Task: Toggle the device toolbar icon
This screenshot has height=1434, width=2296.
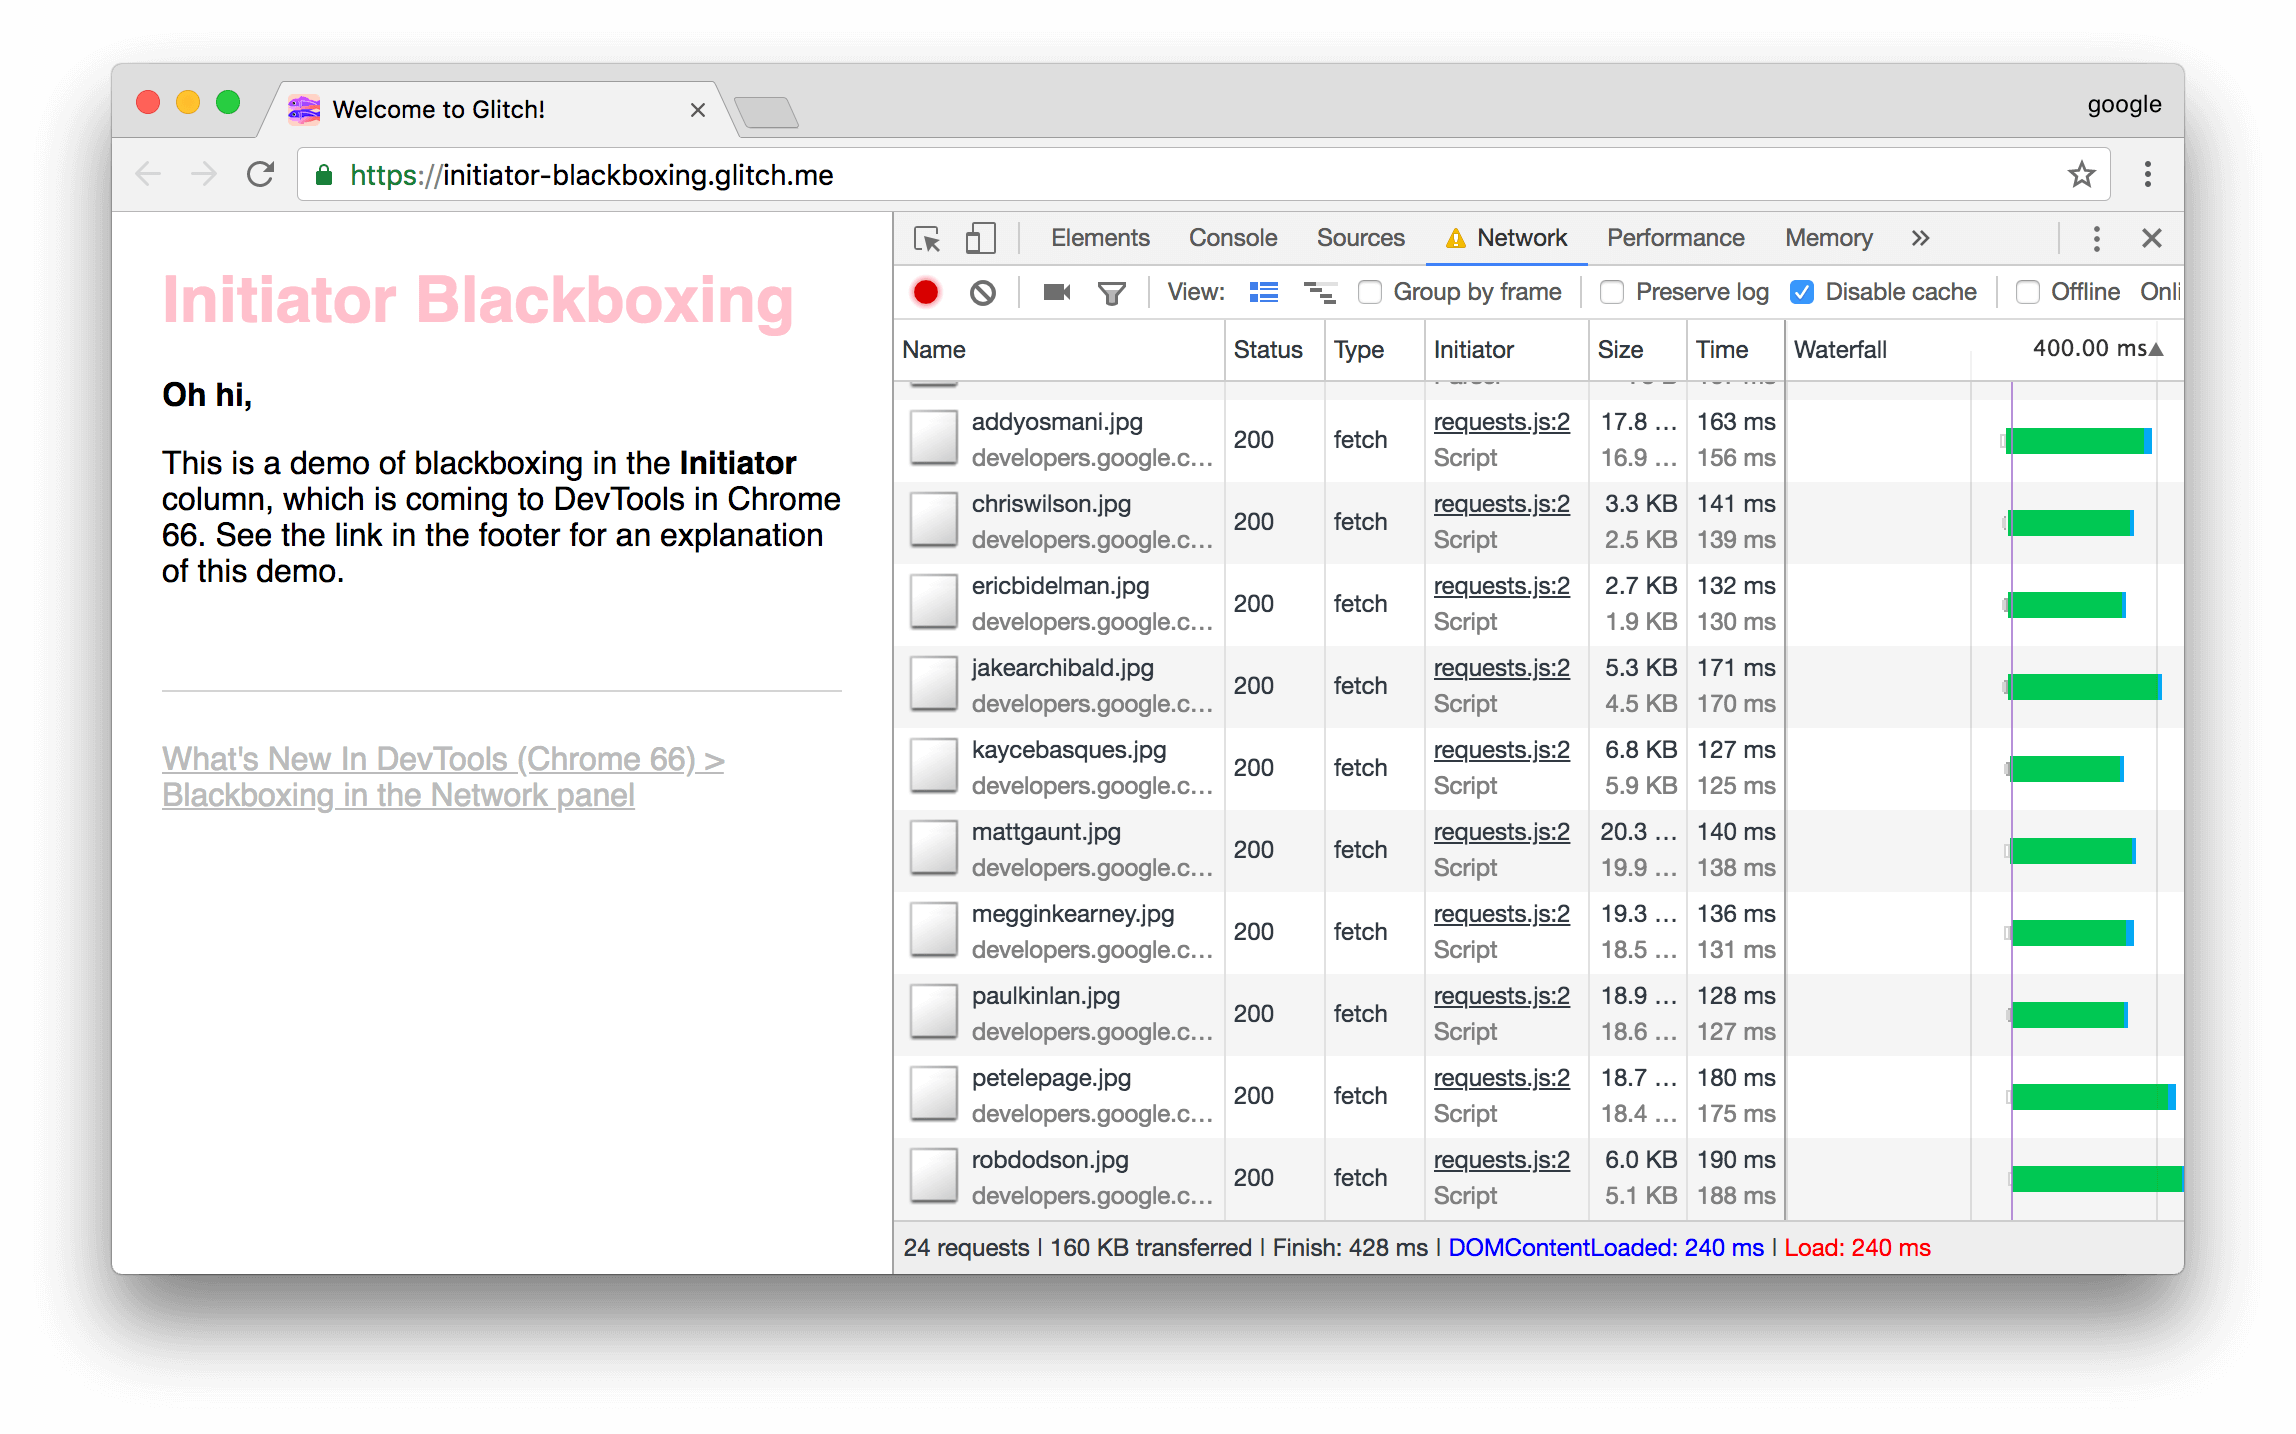Action: 980,239
